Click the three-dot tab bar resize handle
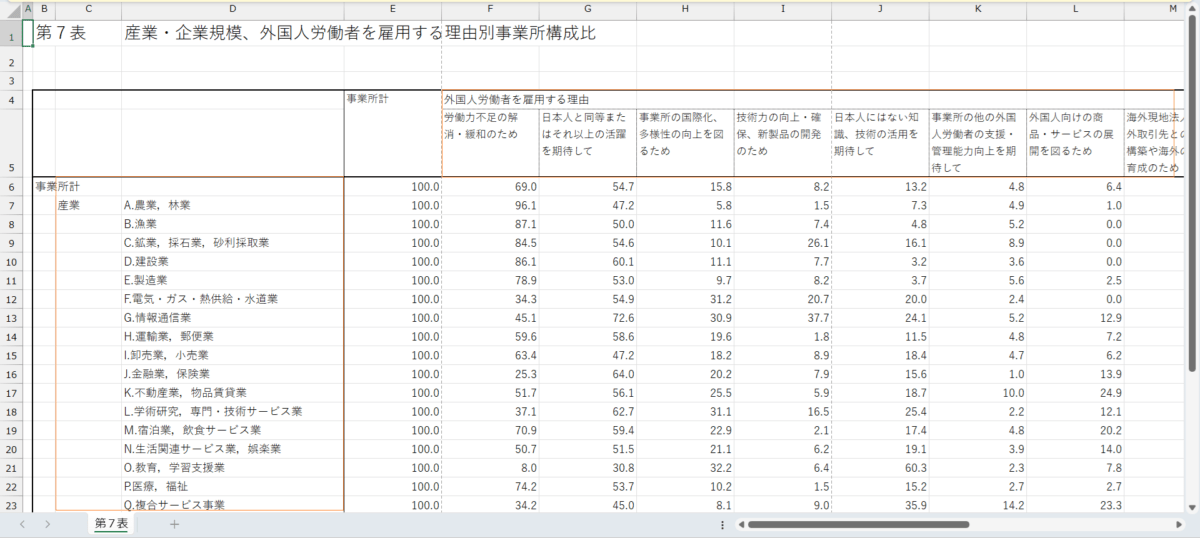Viewport: 1200px width, 538px height. tap(722, 524)
